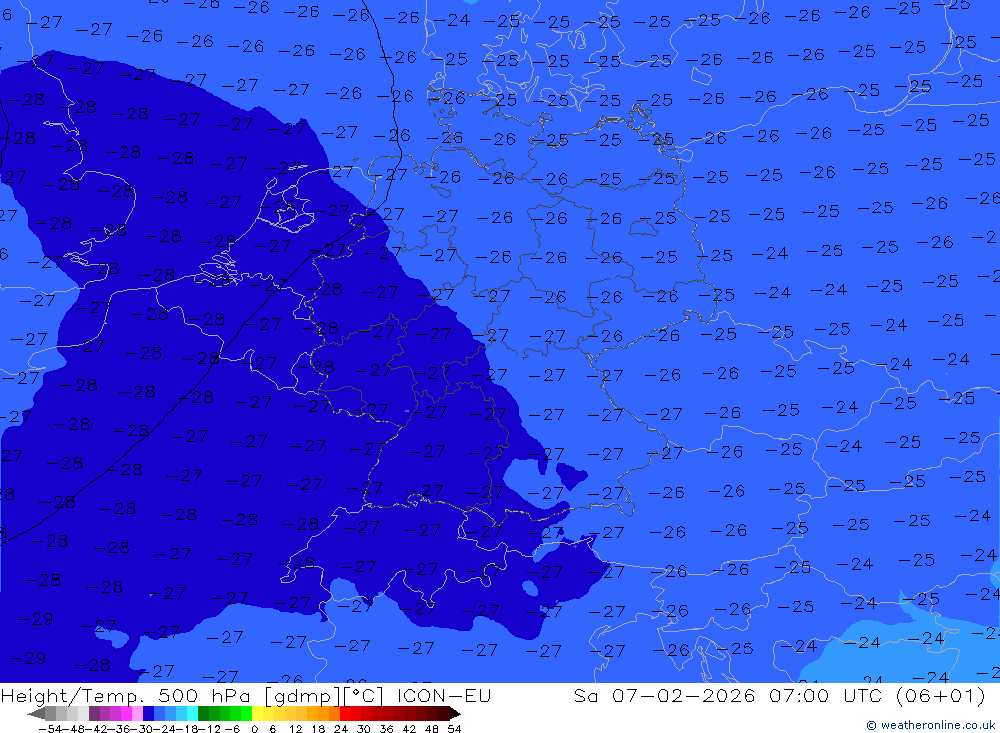Click the '30' legend scale label

click(364, 729)
